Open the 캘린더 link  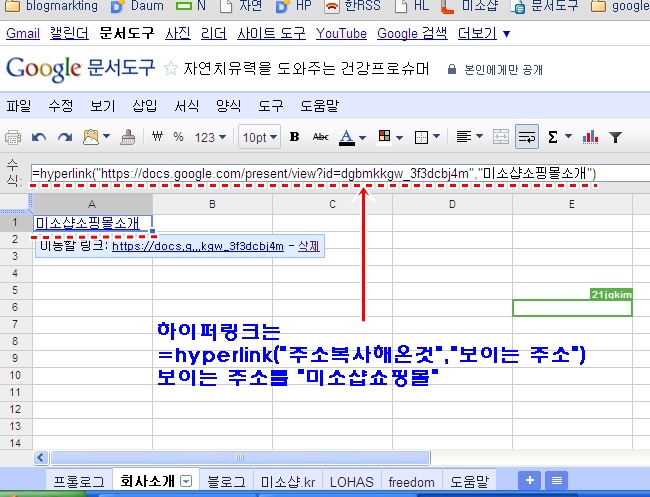pyautogui.click(x=69, y=33)
